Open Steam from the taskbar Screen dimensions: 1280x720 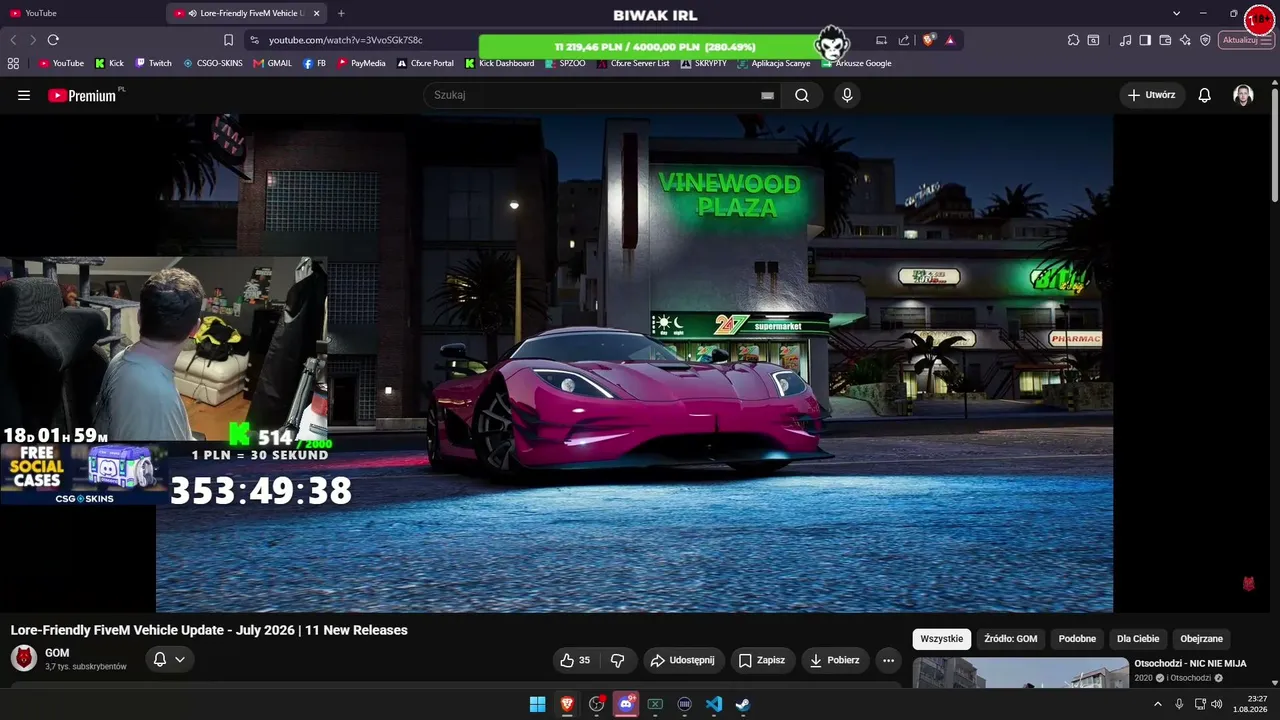(x=743, y=704)
